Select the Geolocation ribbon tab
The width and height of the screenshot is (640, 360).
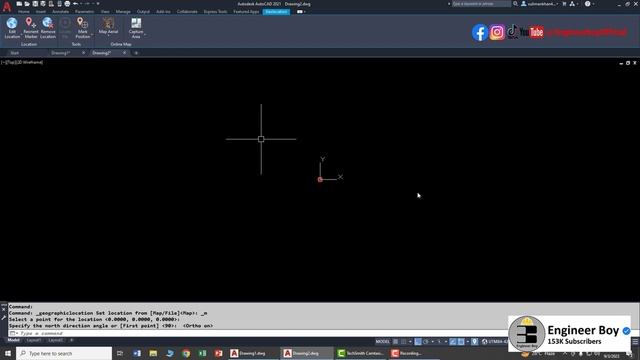point(276,12)
